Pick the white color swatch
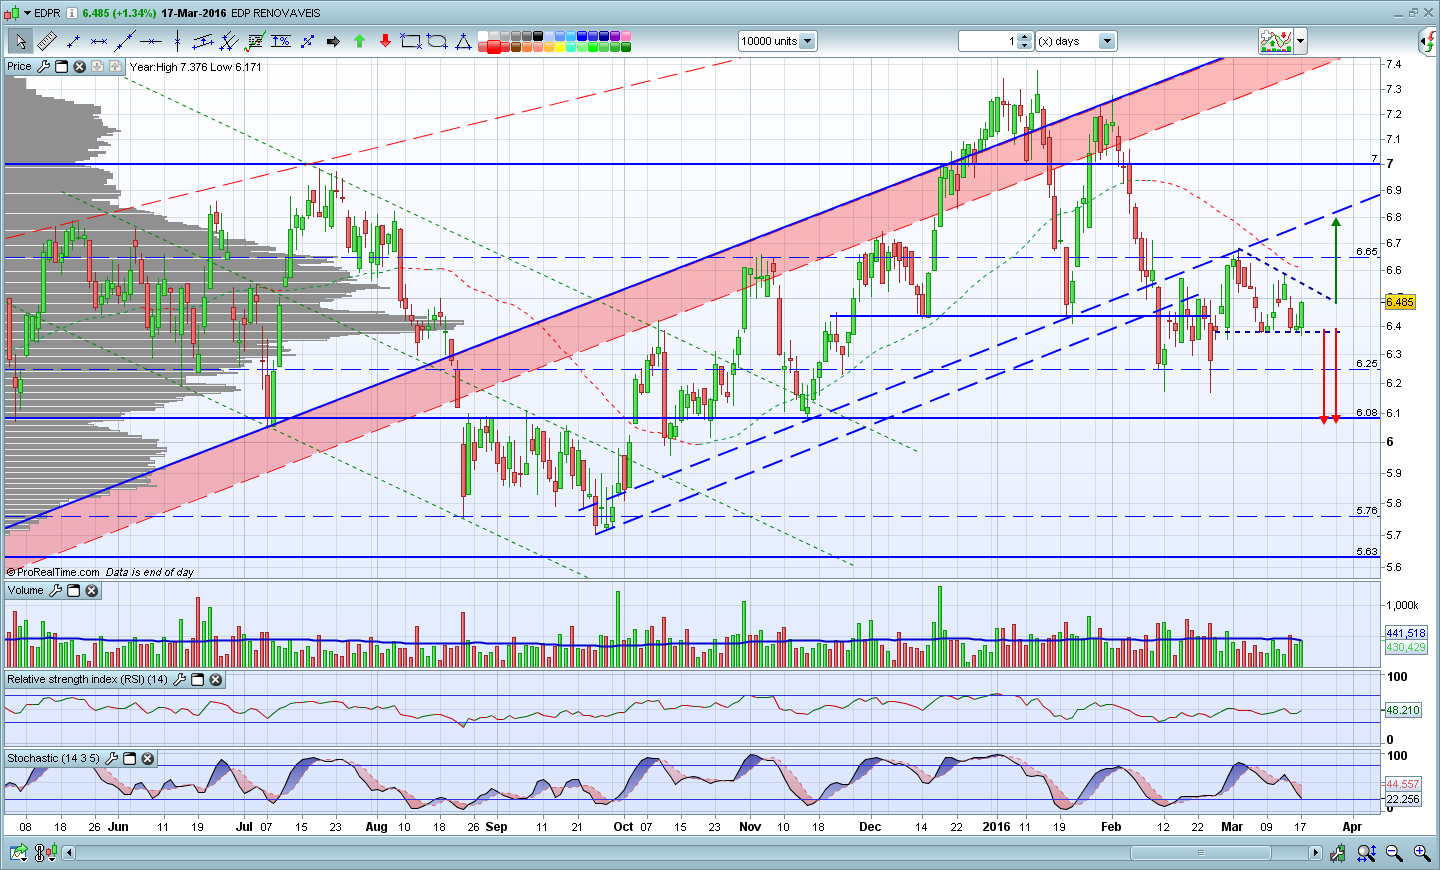This screenshot has width=1440, height=870. click(x=483, y=36)
